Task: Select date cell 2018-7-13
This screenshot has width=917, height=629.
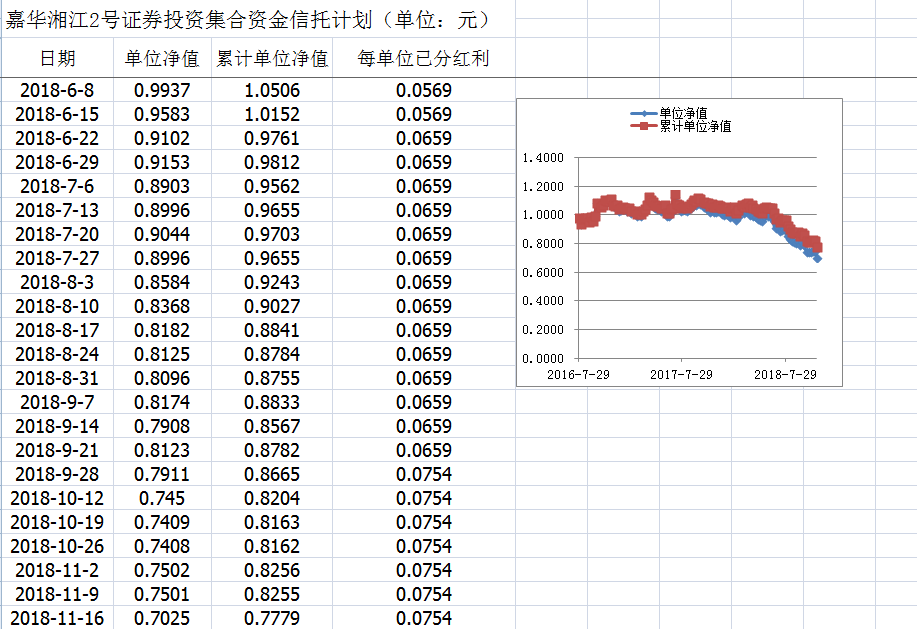Action: (x=57, y=210)
